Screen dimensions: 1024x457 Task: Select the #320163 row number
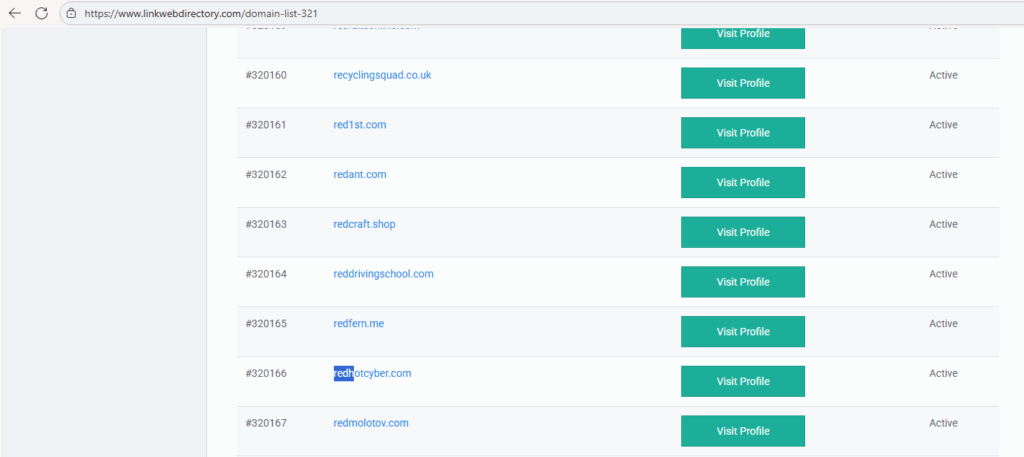point(266,224)
